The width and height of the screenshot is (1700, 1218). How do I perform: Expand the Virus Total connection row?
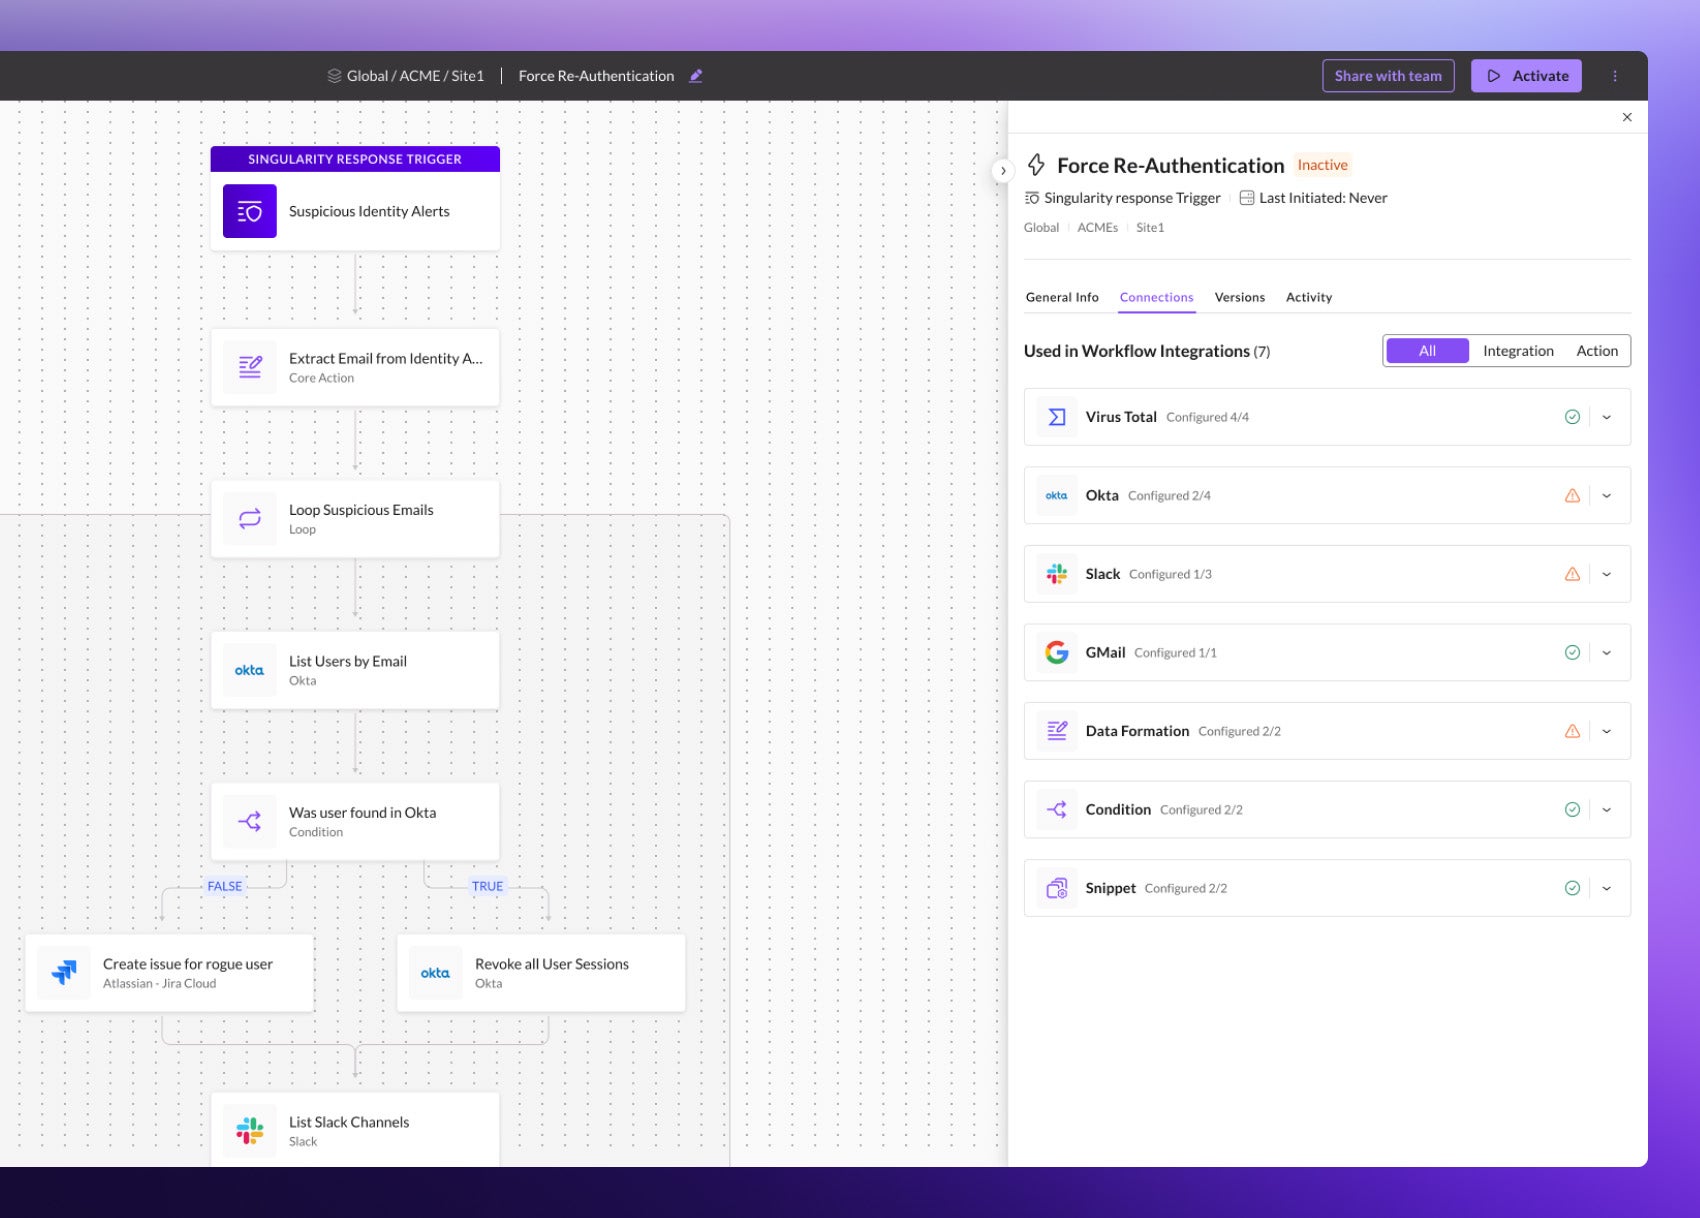(x=1606, y=417)
